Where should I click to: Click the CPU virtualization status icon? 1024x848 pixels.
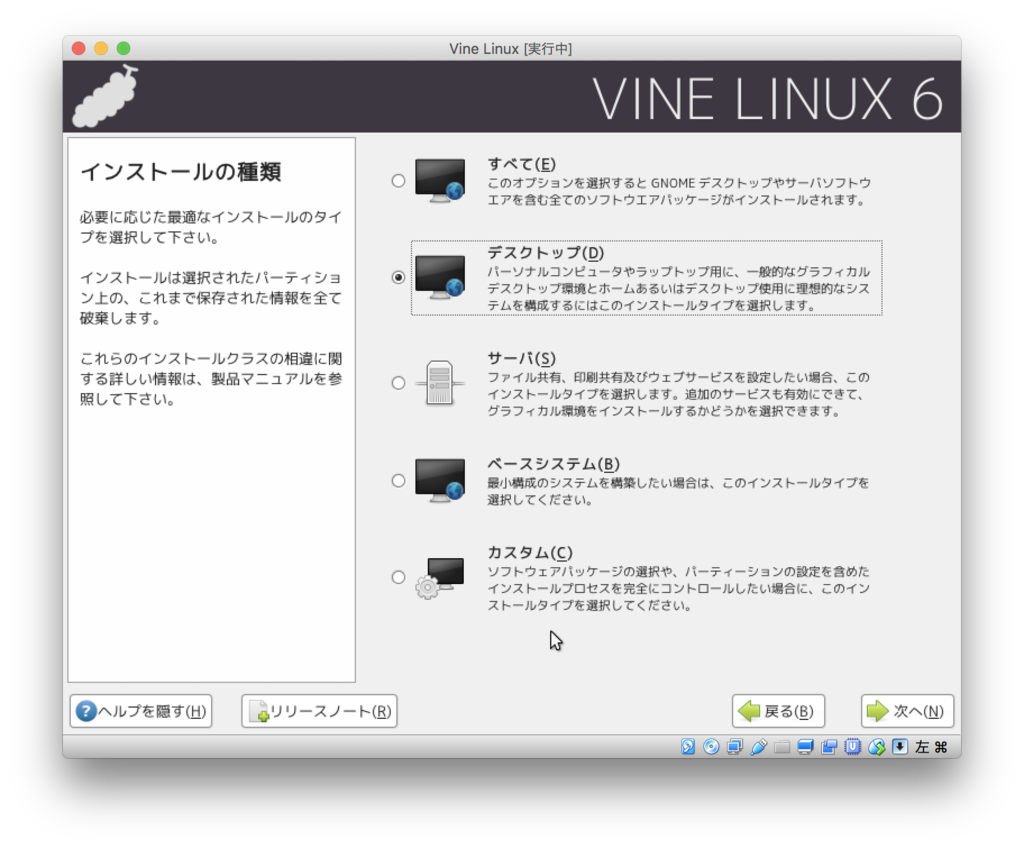click(x=852, y=747)
